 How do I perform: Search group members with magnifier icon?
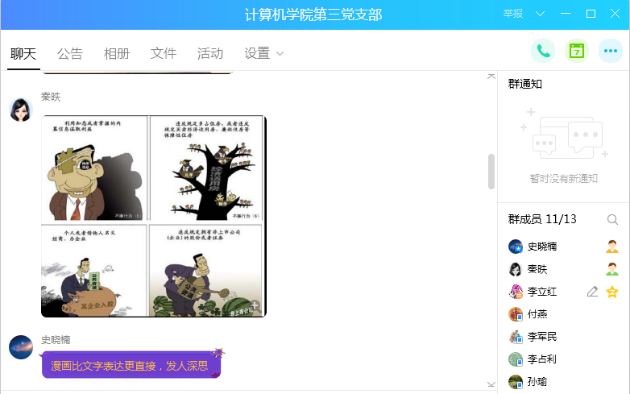coord(612,219)
